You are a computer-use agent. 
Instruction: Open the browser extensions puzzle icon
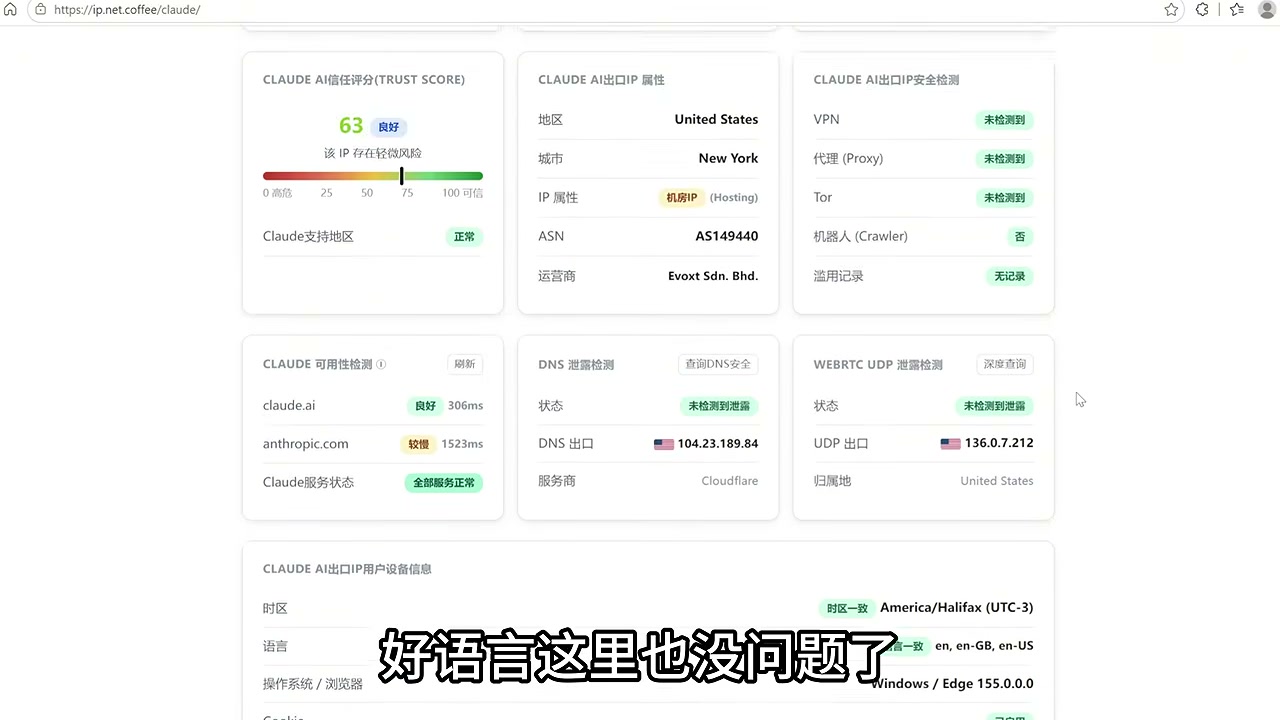click(x=1203, y=9)
